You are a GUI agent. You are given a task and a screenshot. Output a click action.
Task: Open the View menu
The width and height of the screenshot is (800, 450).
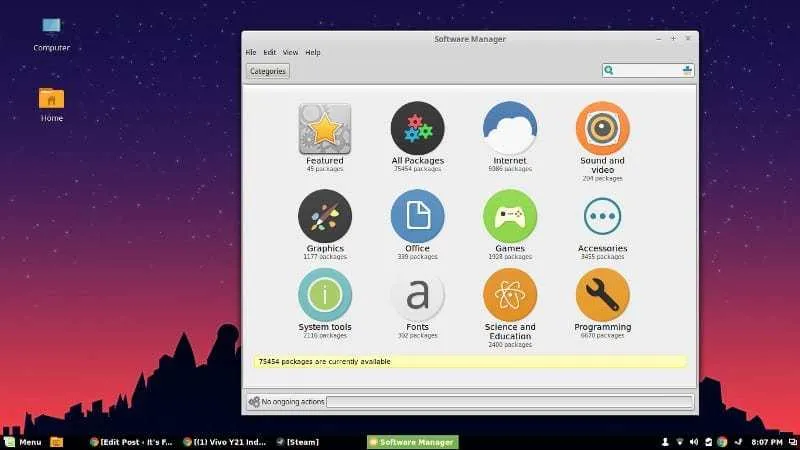290,52
